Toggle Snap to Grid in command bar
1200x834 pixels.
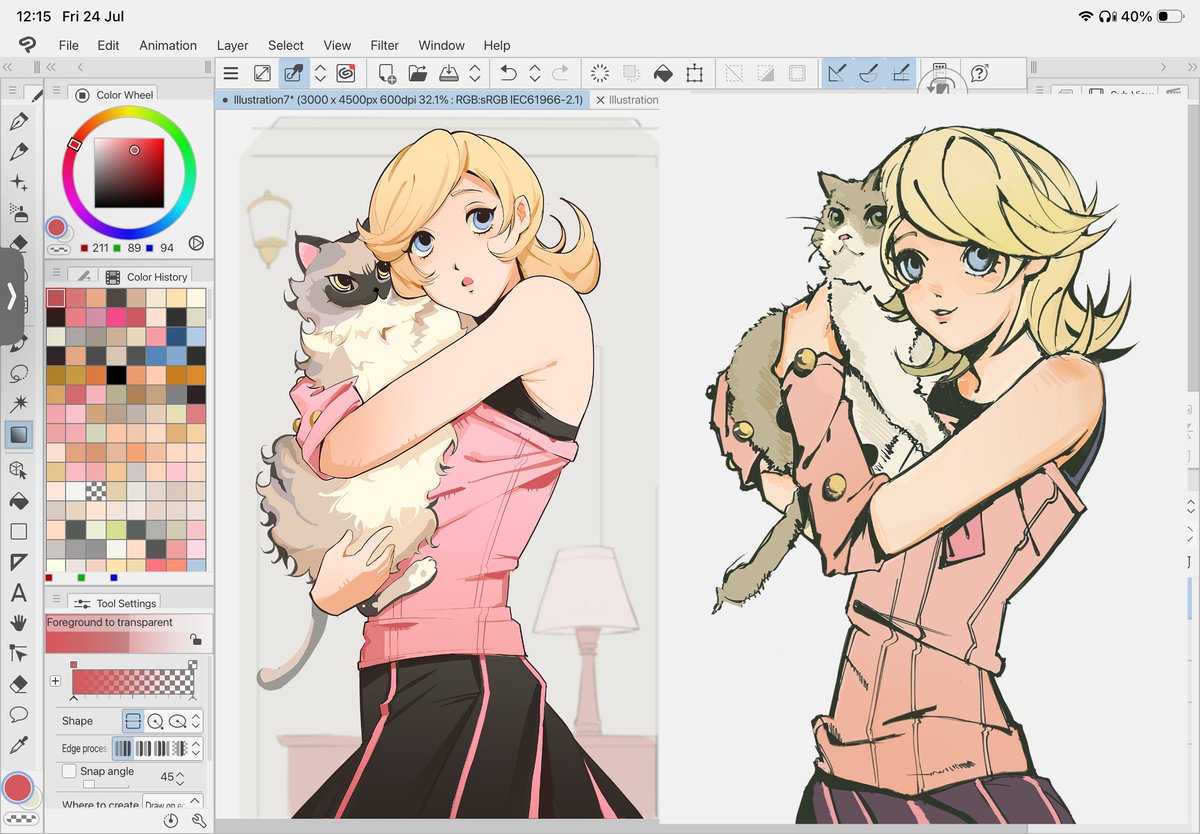[900, 73]
